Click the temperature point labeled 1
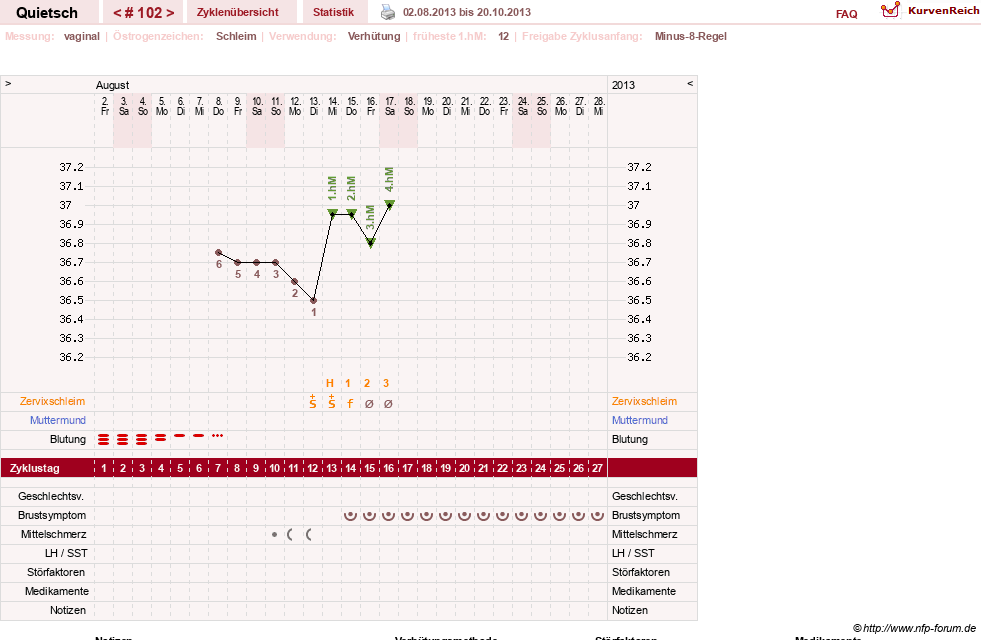Screen dimensions: 981x640 click(313, 300)
